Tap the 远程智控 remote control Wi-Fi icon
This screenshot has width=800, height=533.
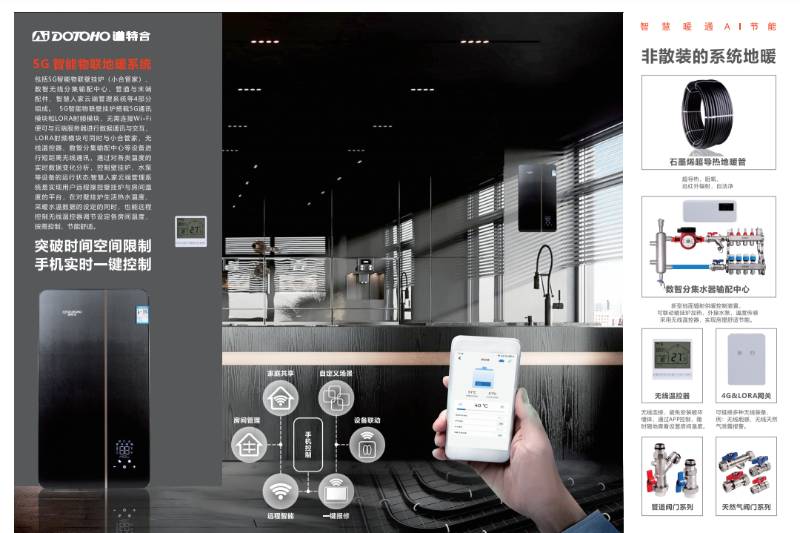pos(281,491)
